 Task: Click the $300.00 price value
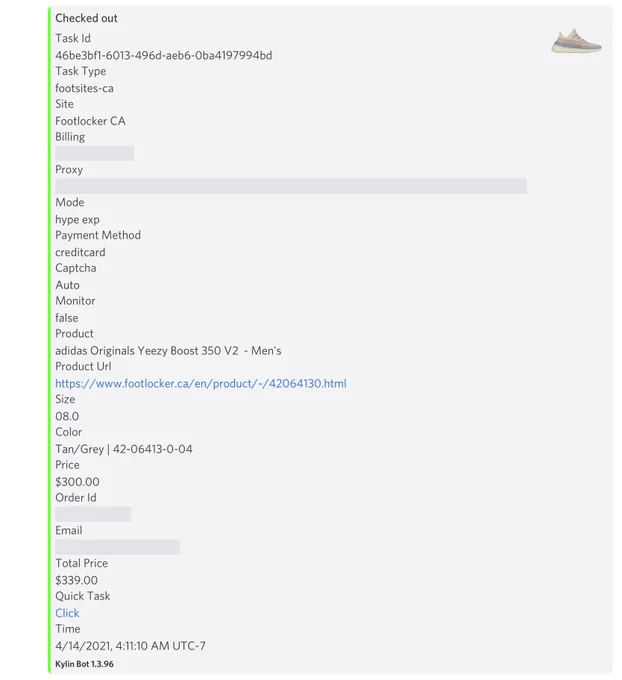pos(77,482)
